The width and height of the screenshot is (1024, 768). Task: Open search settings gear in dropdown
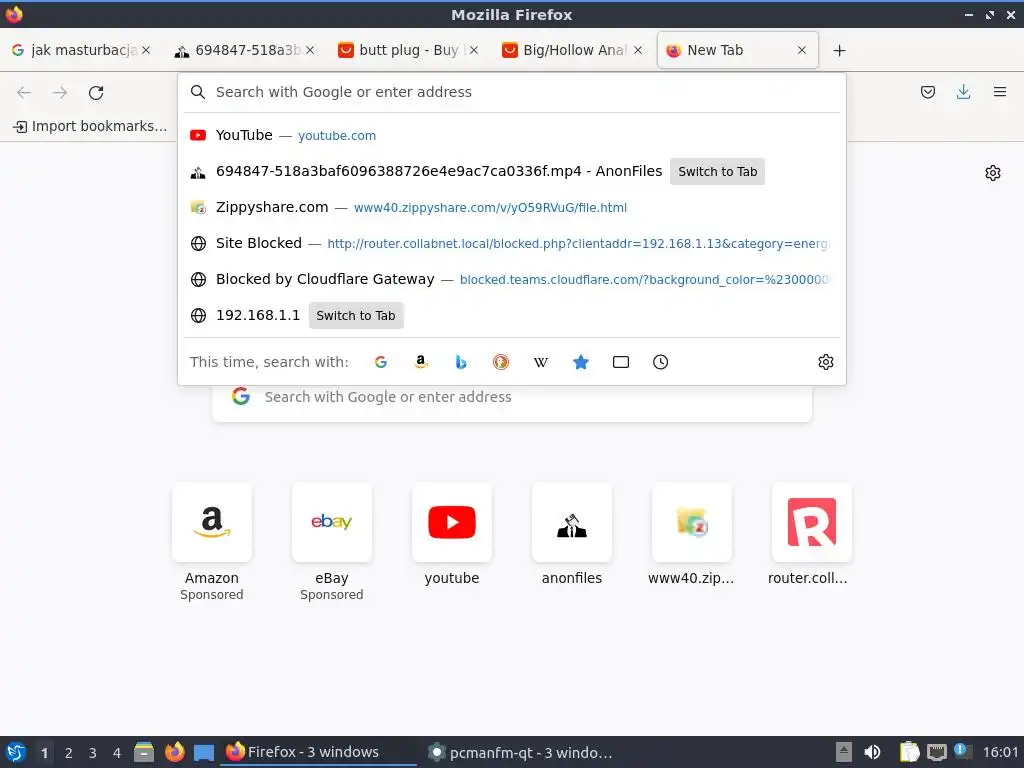click(x=825, y=362)
